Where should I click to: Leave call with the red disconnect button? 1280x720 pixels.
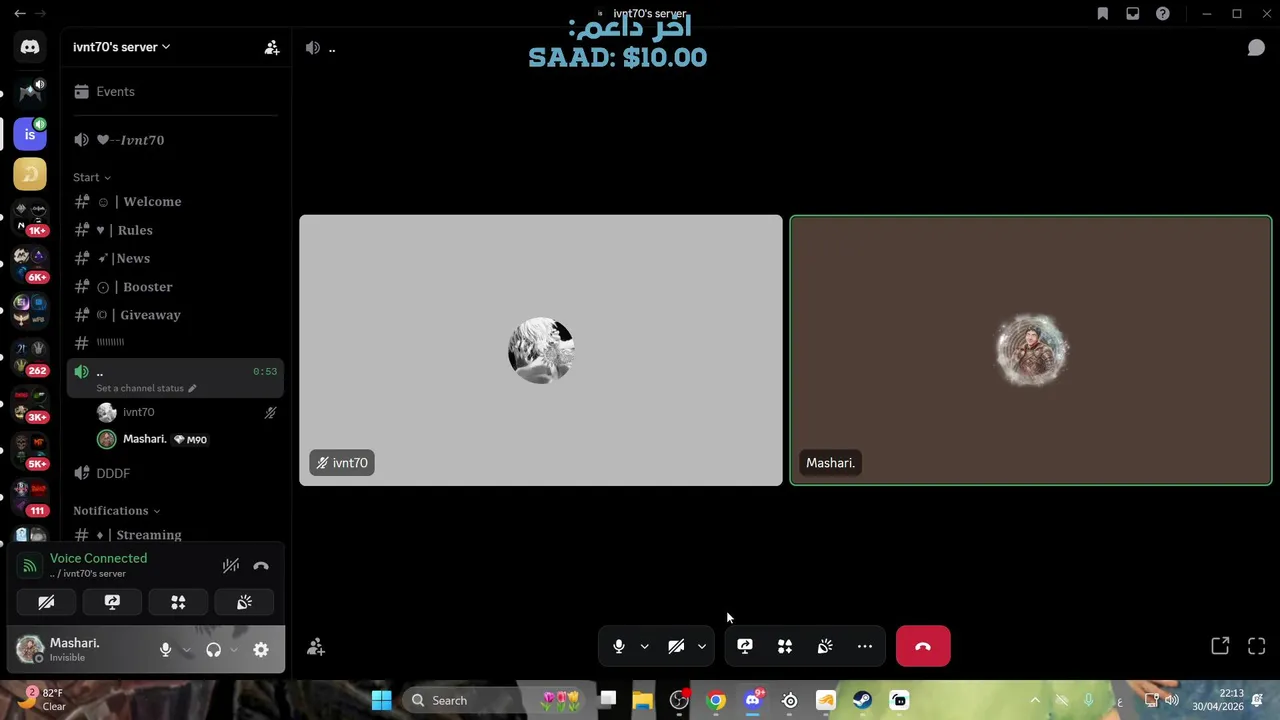(923, 647)
